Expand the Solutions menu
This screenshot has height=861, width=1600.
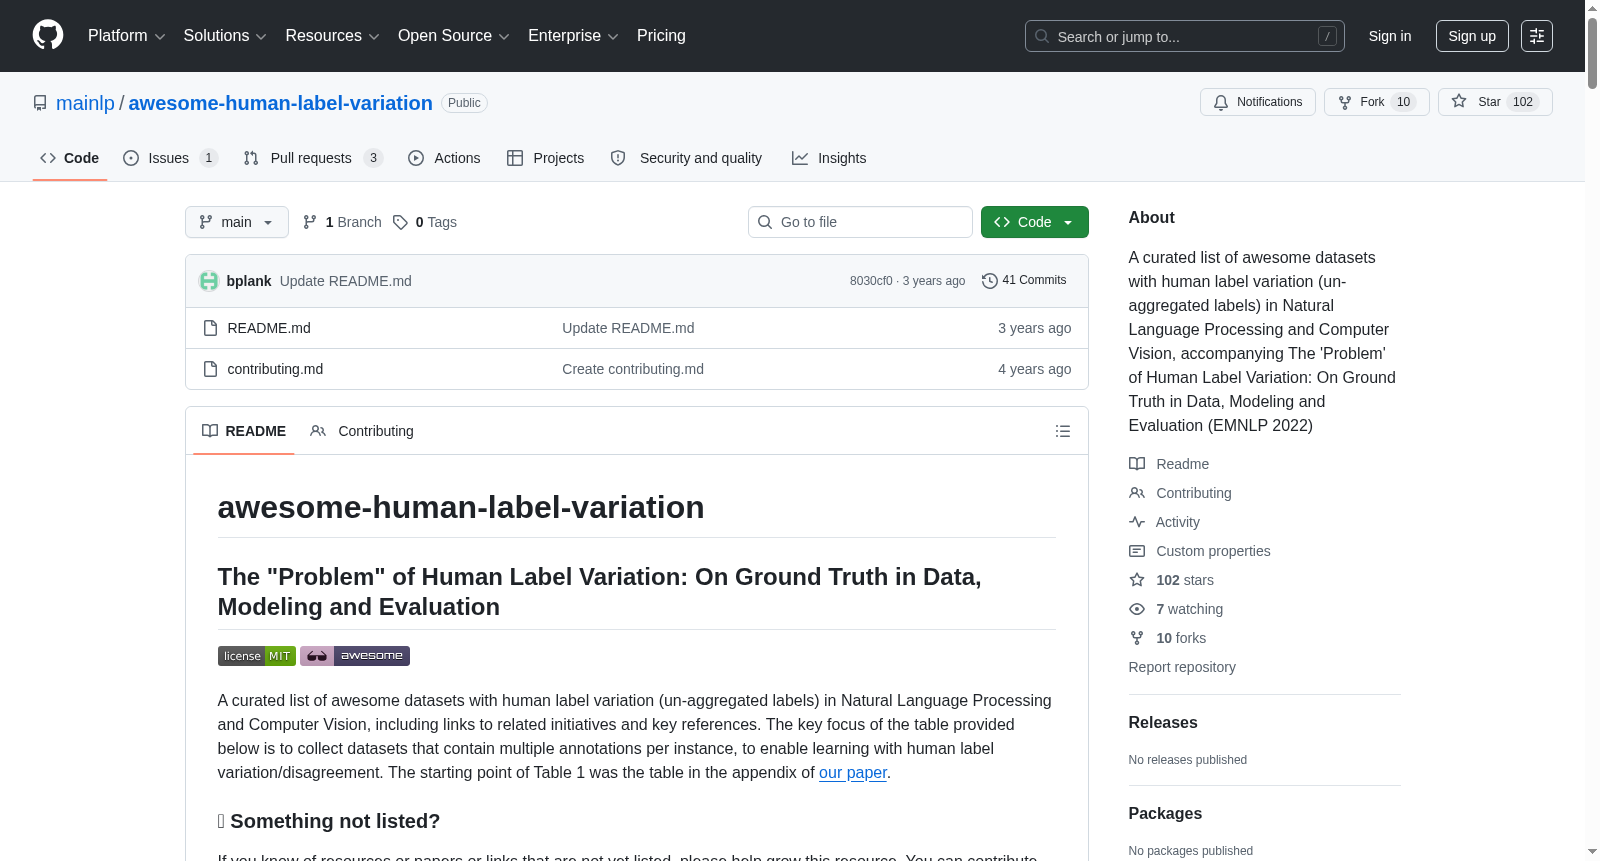225,36
